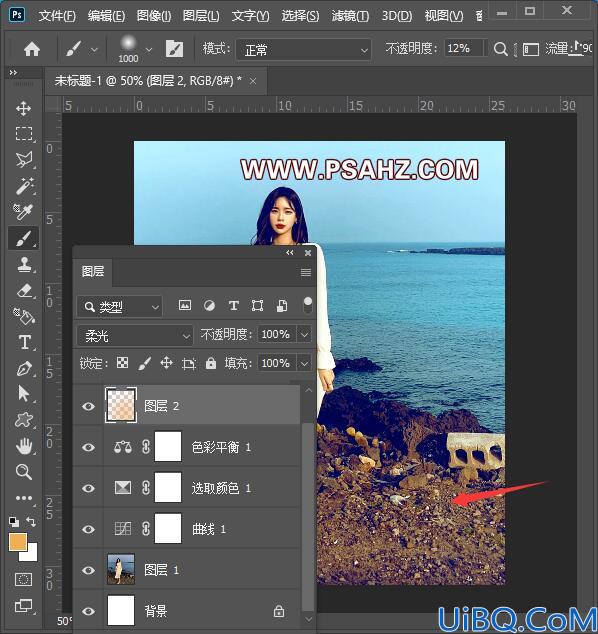Select the Polygonal Lasso tool
This screenshot has width=598, height=634.
click(x=24, y=160)
